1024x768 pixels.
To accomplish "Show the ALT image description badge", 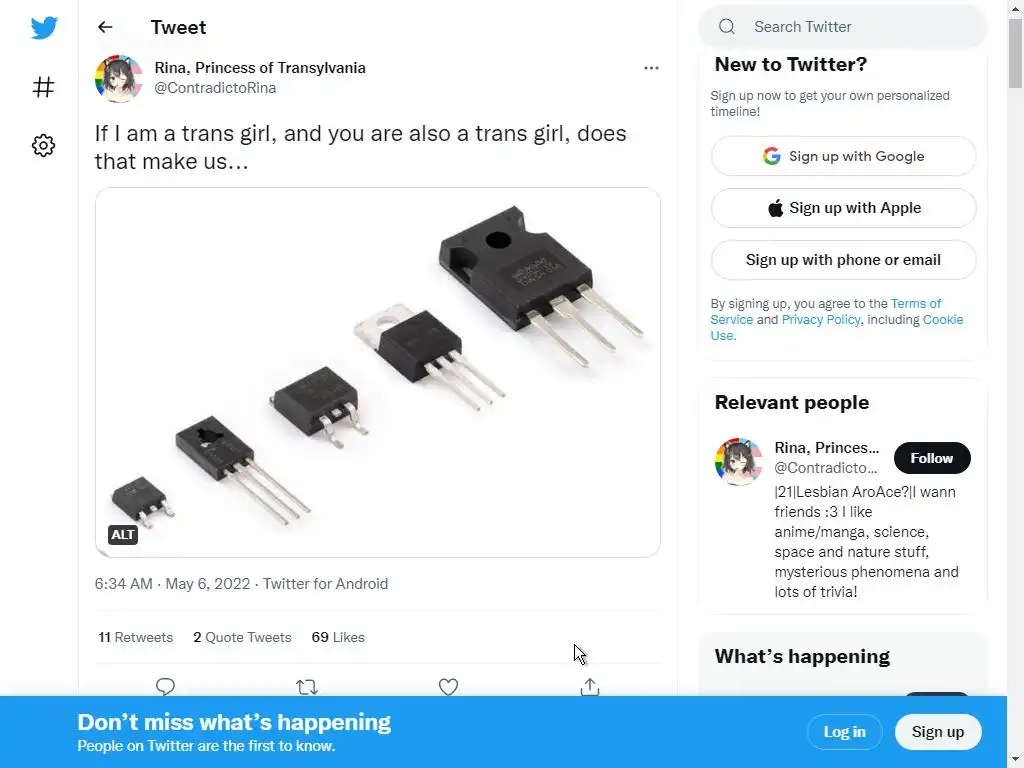I will click(x=123, y=535).
